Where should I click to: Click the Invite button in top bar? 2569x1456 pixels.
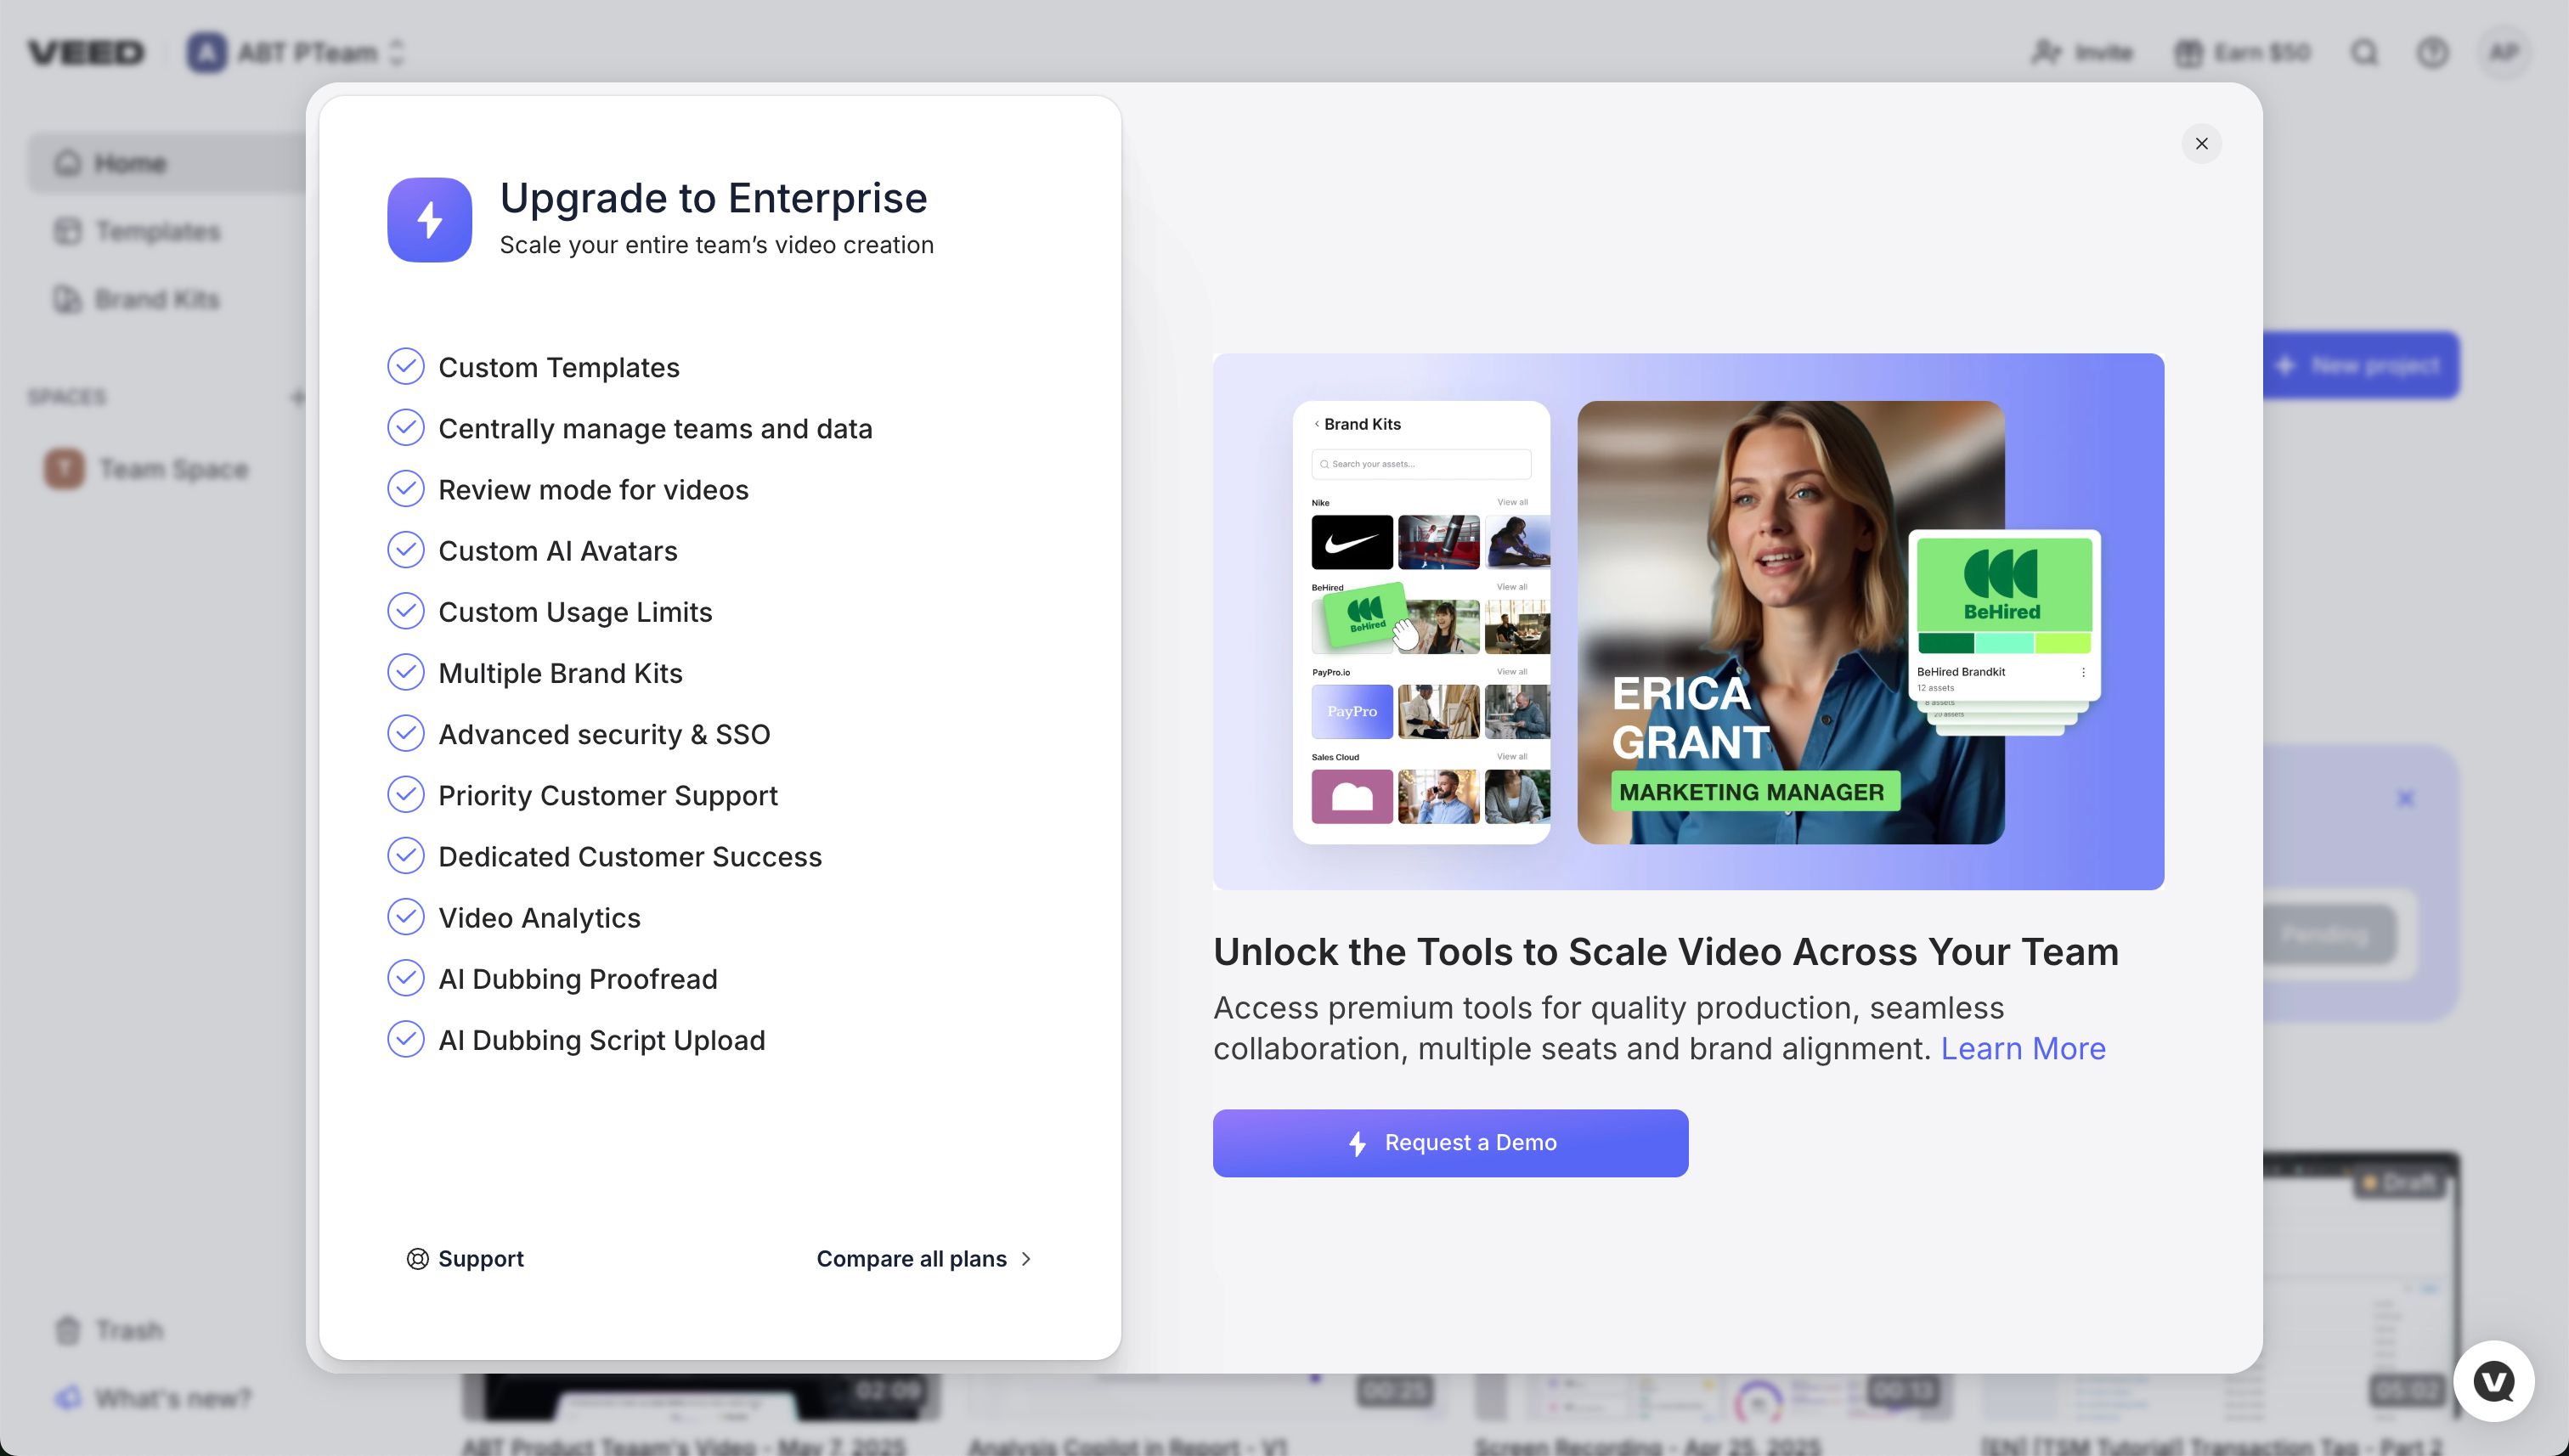[2082, 52]
